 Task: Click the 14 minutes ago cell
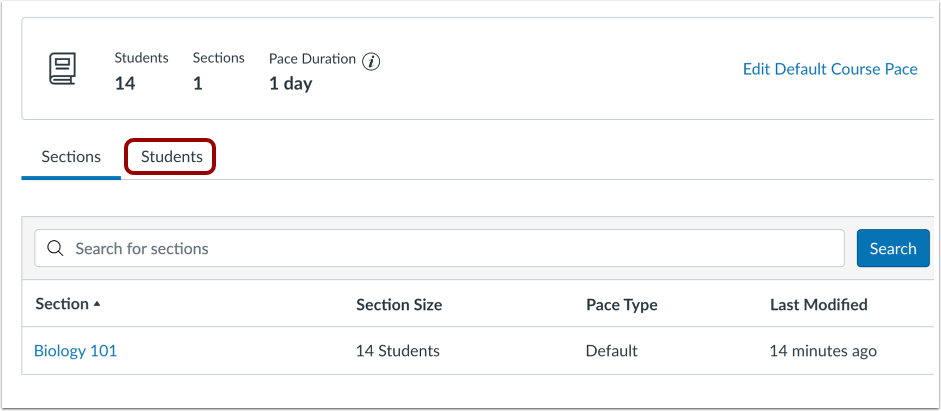[823, 351]
